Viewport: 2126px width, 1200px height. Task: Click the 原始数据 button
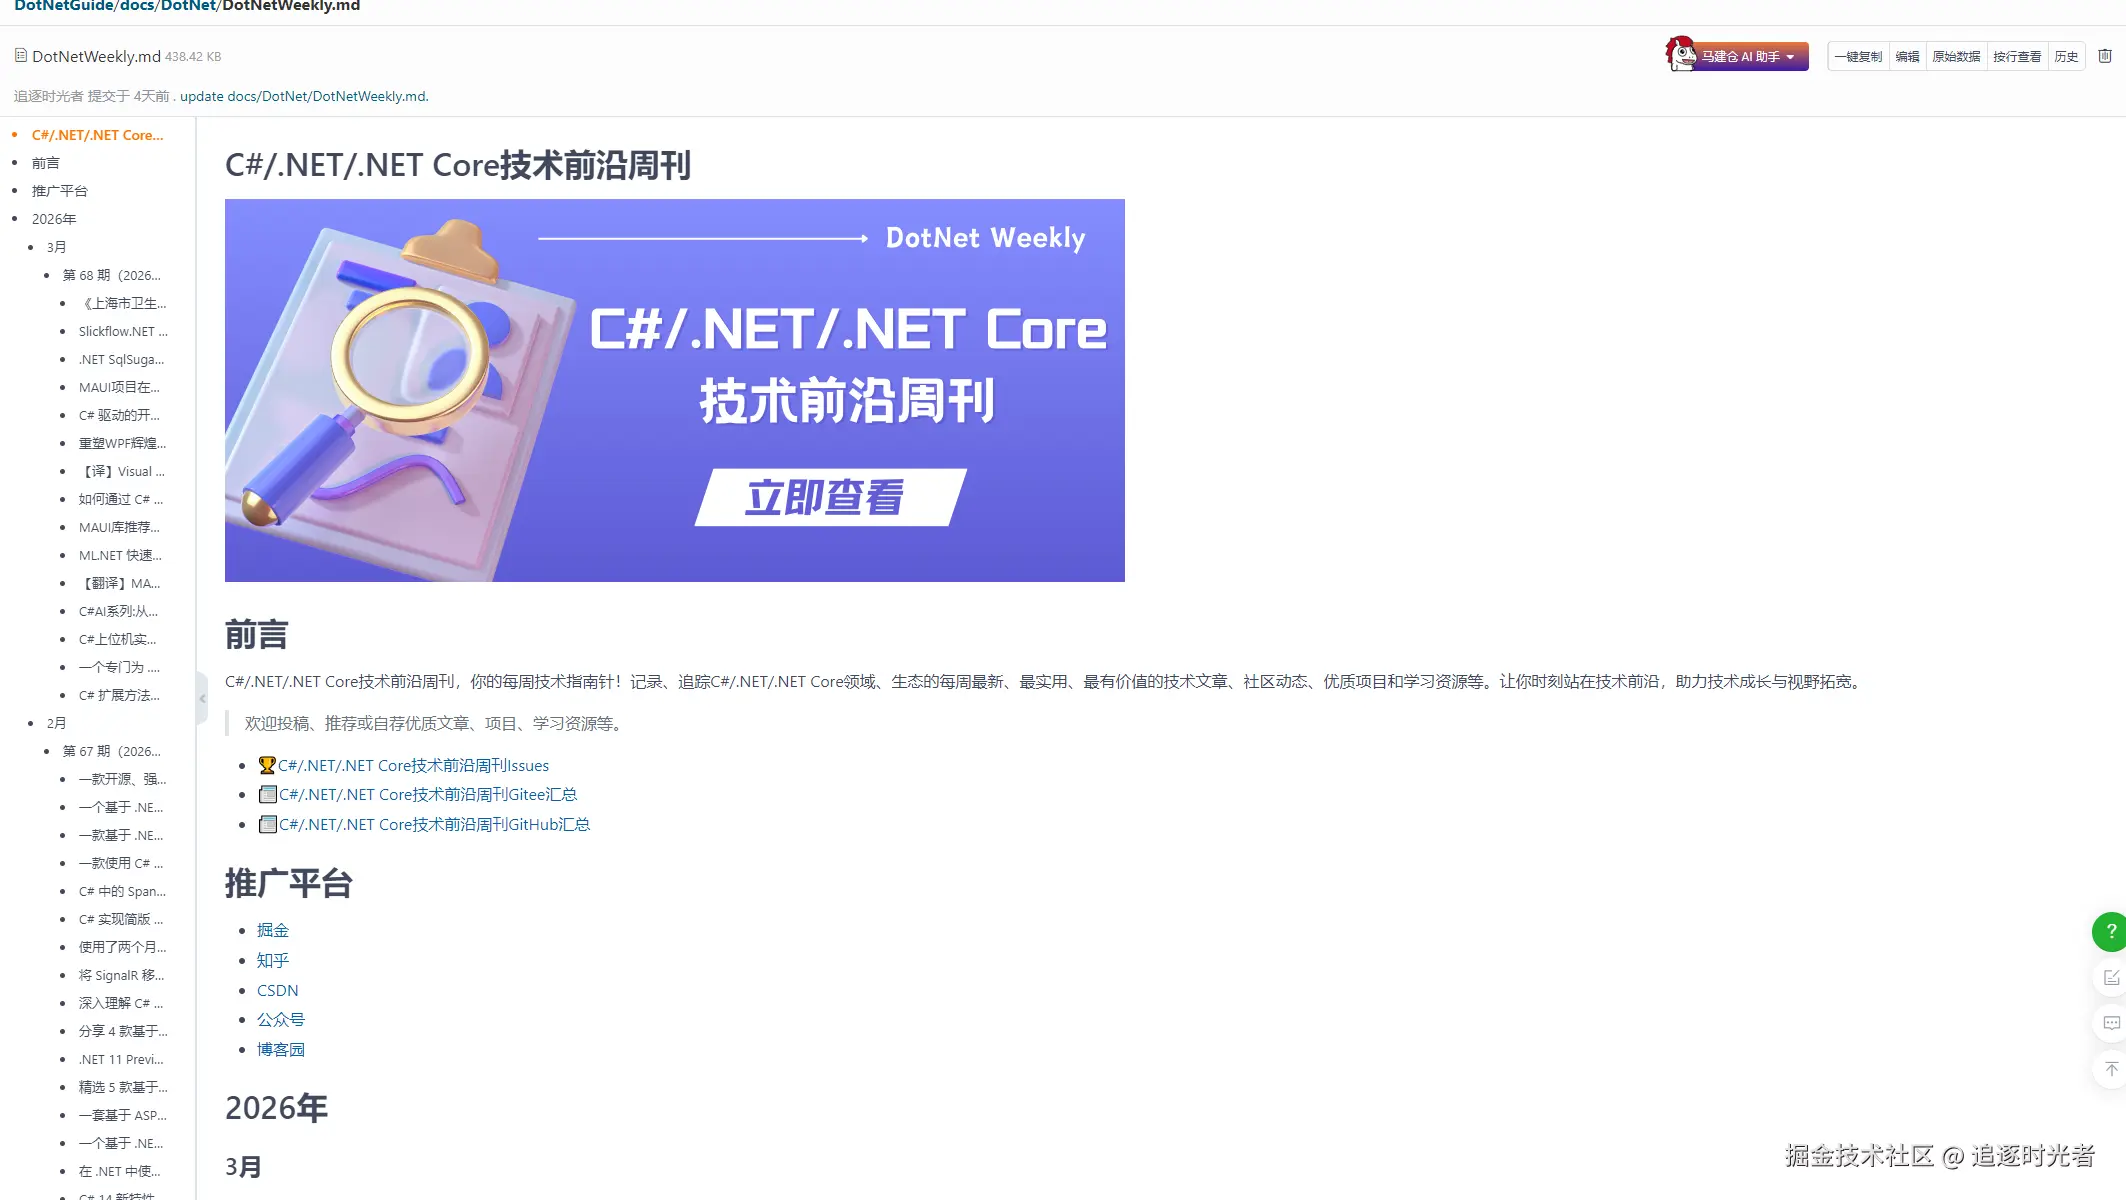pyautogui.click(x=1955, y=57)
